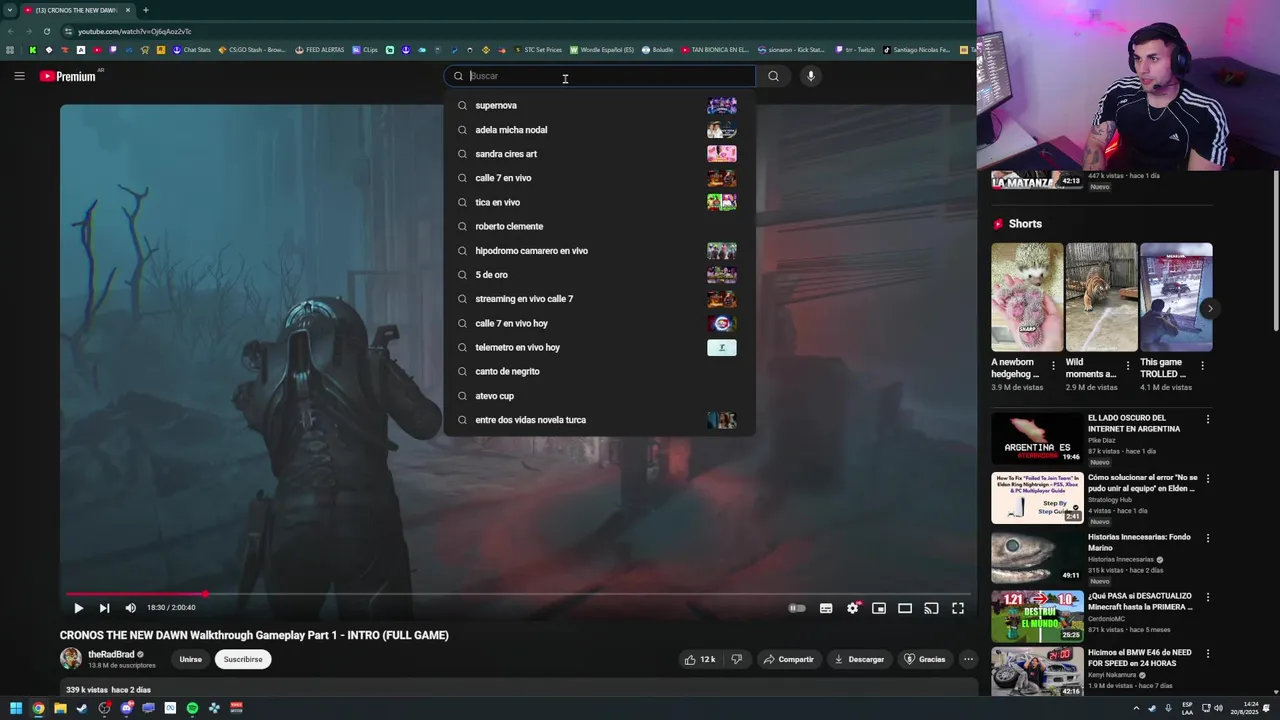Open theRadBrad channel name link
The image size is (1280, 720).
(x=110, y=654)
